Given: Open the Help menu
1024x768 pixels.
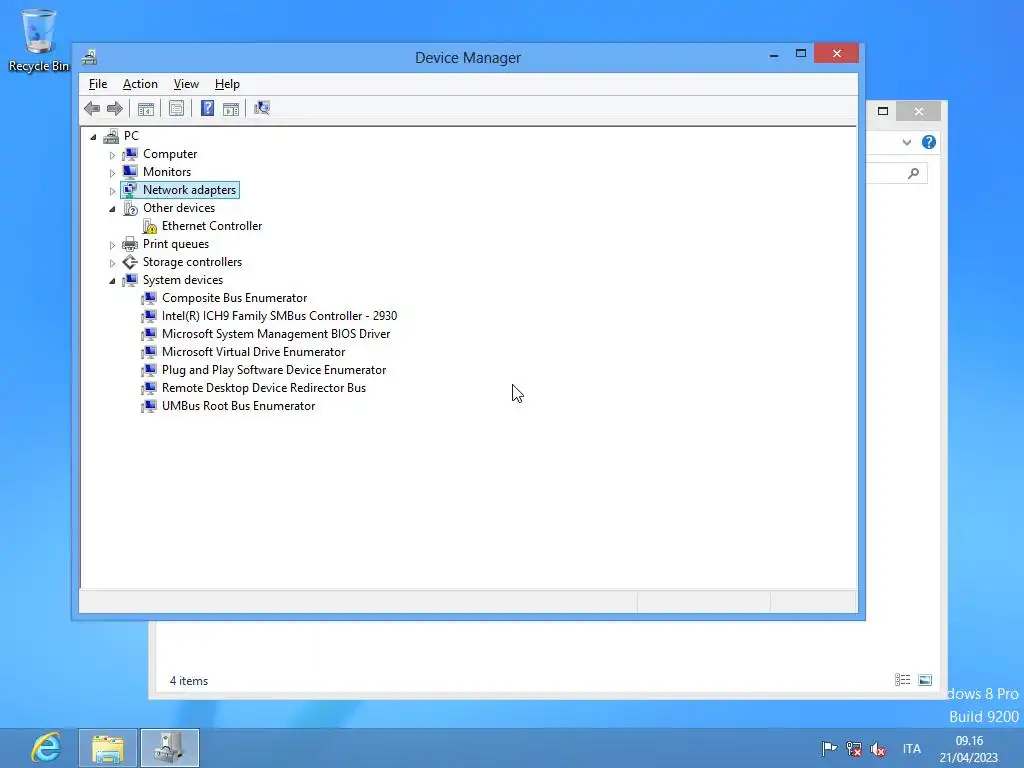Looking at the screenshot, I should pos(227,84).
